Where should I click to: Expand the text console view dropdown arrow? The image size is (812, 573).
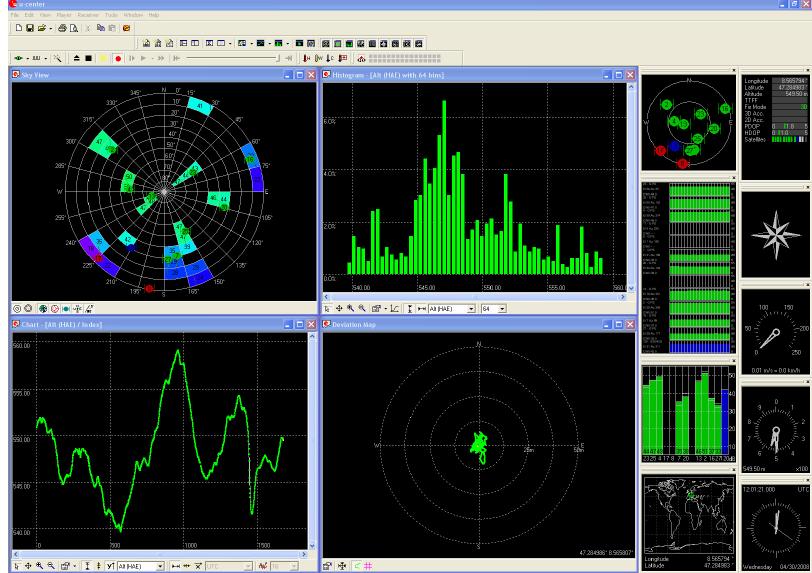(x=252, y=44)
